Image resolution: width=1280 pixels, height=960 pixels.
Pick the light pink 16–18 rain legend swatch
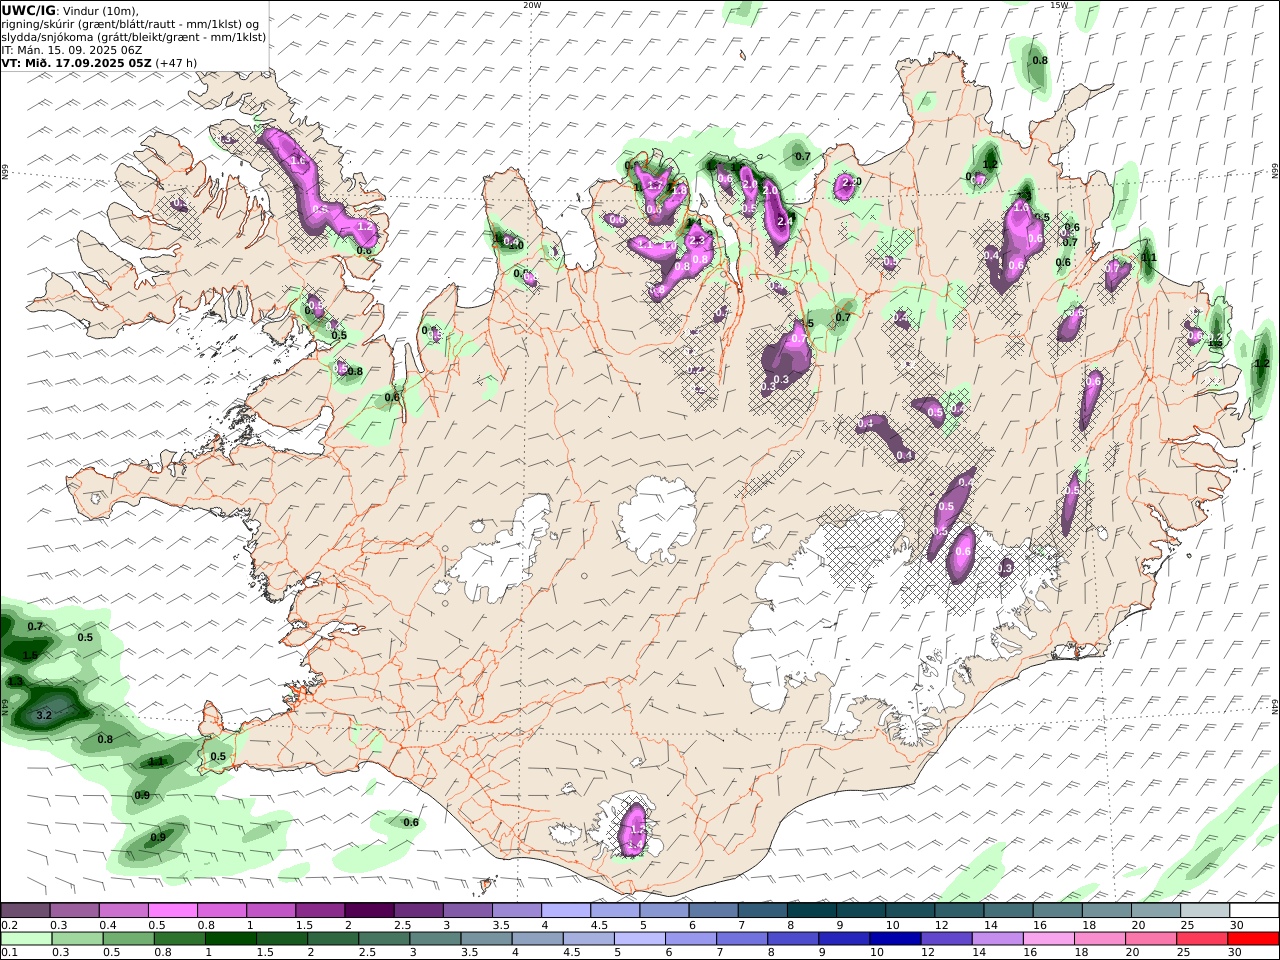click(1048, 939)
